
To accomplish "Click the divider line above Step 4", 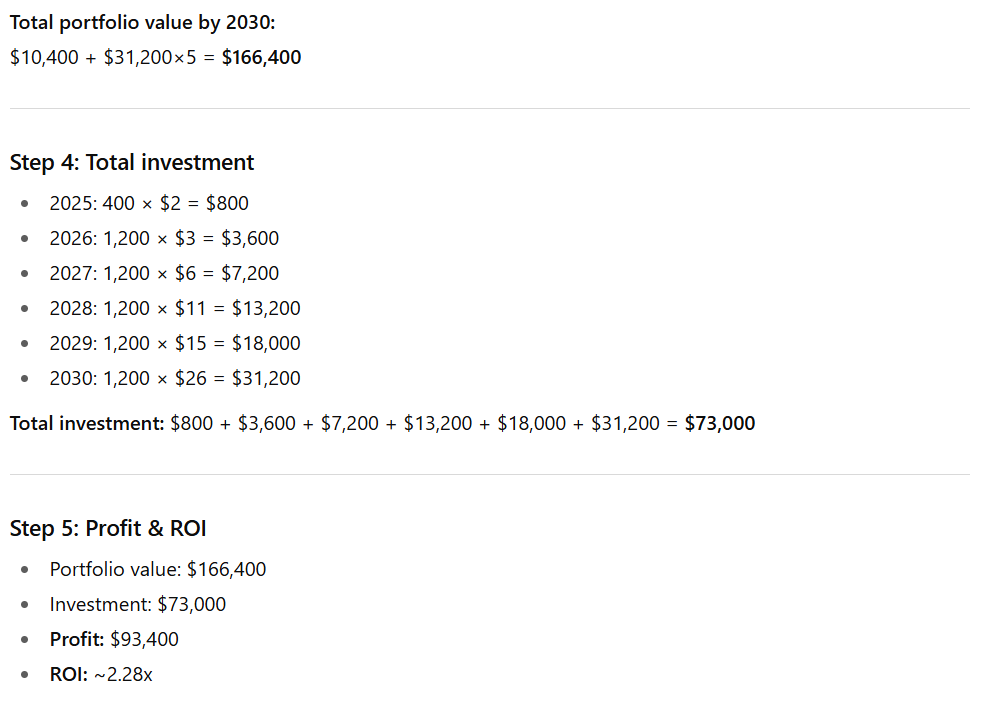I will pos(490,108).
